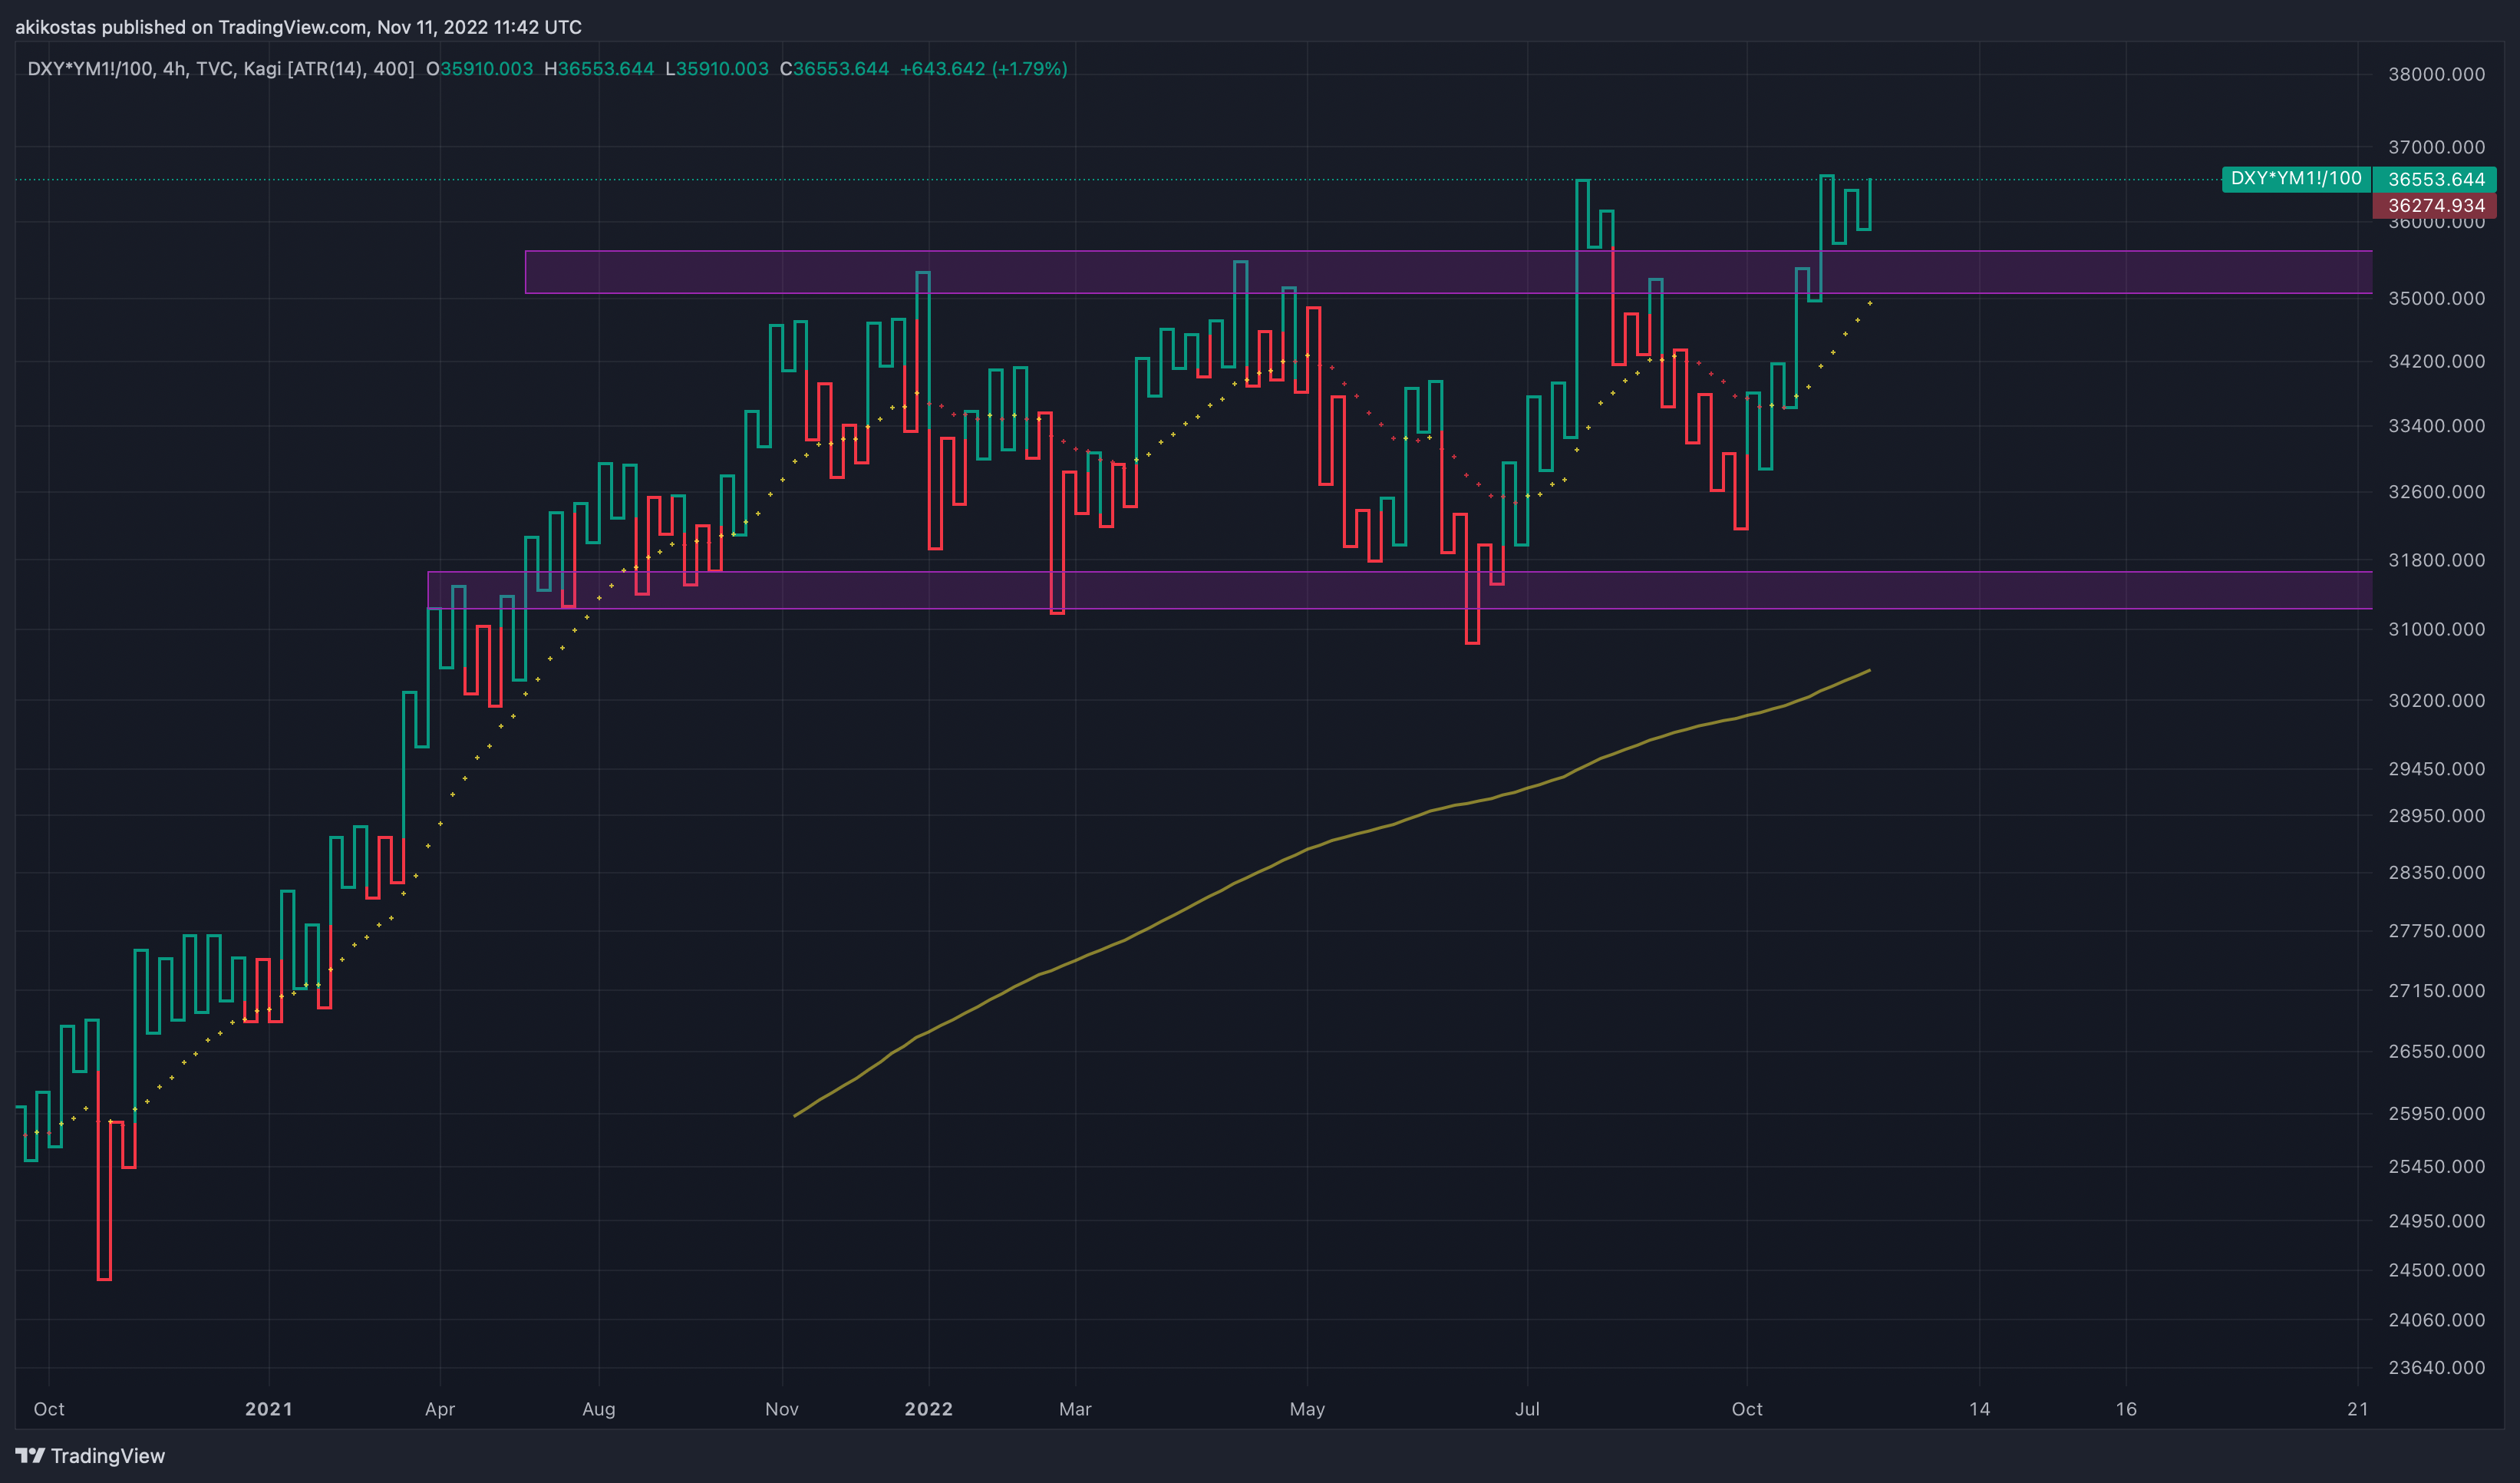
Task: Click the 26550.000 price axis label
Action: point(2436,1052)
